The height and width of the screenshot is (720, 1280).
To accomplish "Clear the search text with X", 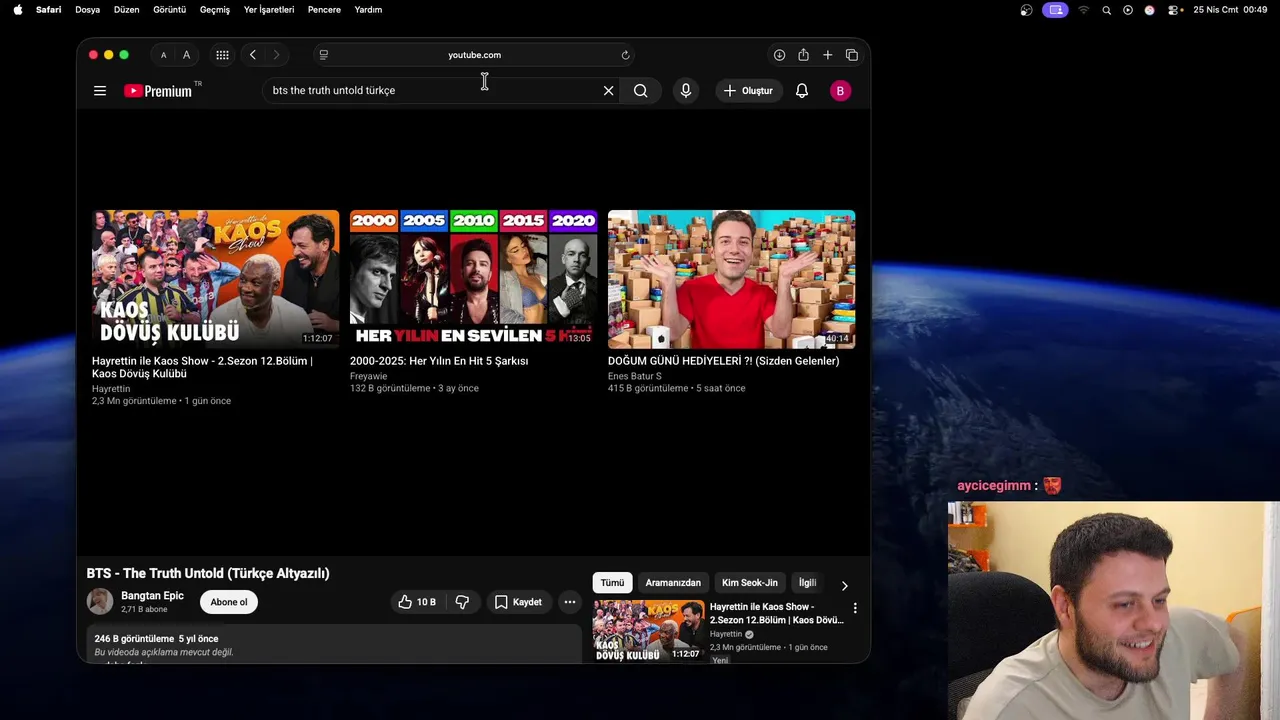I will (608, 91).
